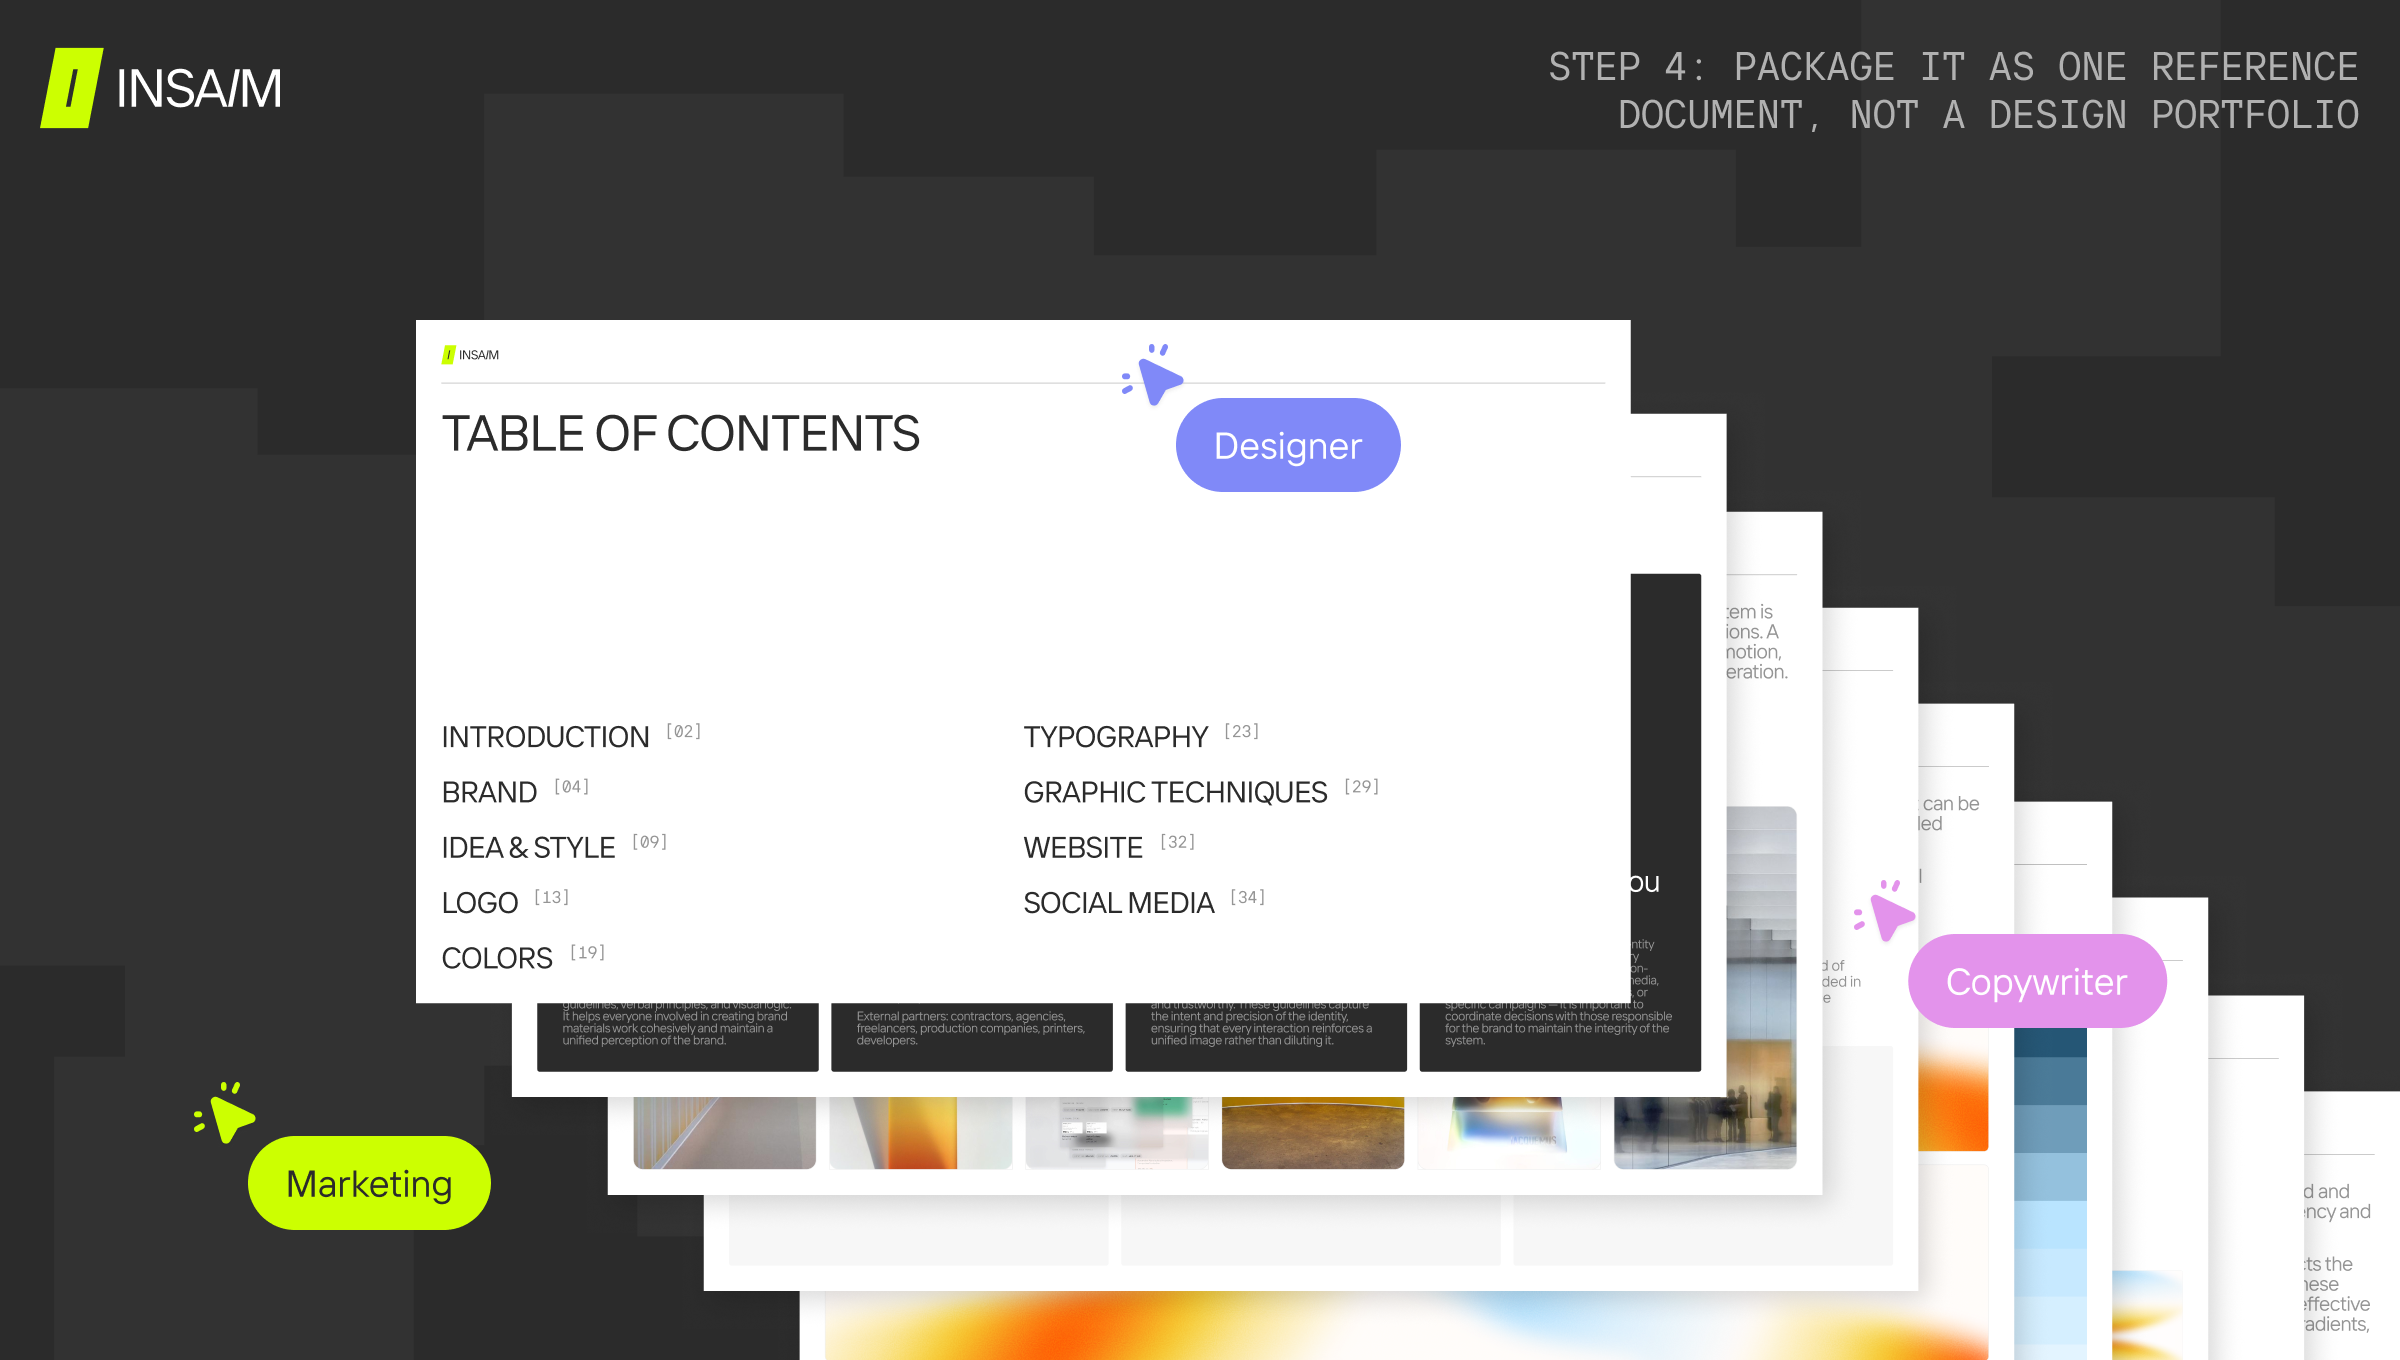Click the card starting 'guidelines, verbal principles'
Screen dimensions: 2400x1360
[x=678, y=1037]
